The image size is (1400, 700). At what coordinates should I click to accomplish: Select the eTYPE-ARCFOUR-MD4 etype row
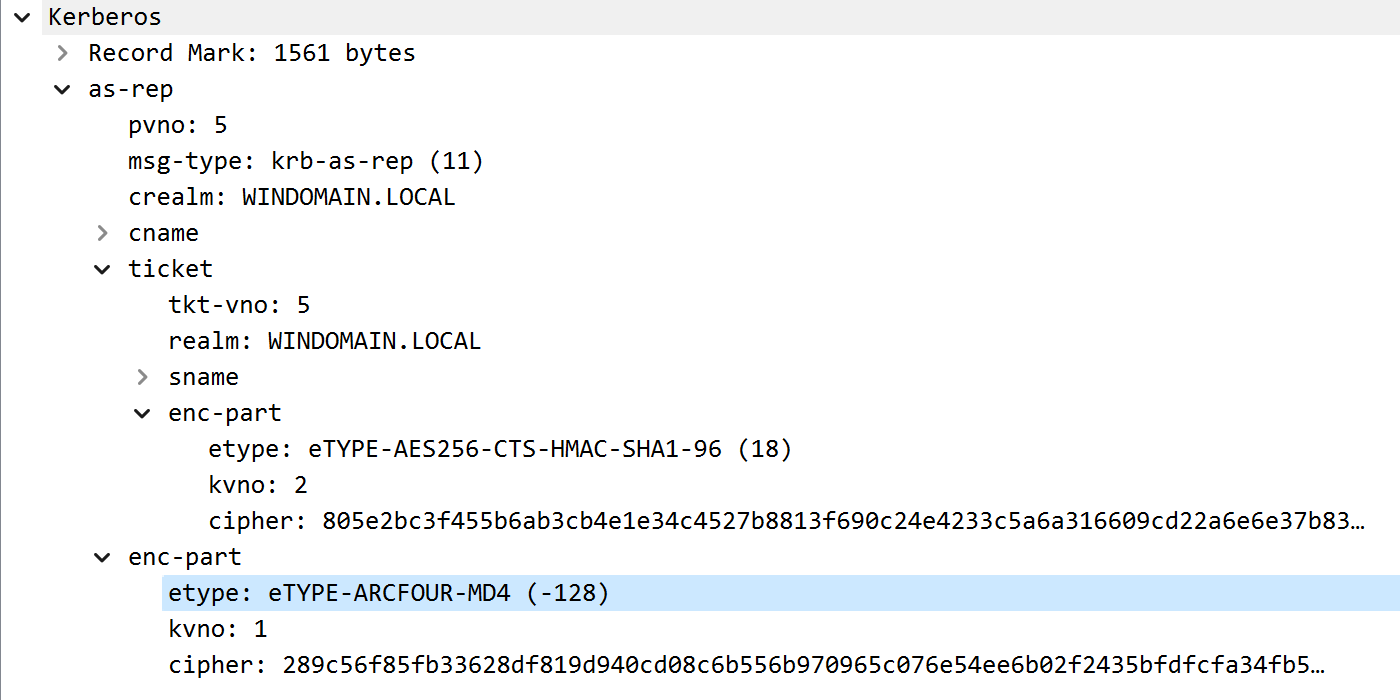[x=388, y=593]
